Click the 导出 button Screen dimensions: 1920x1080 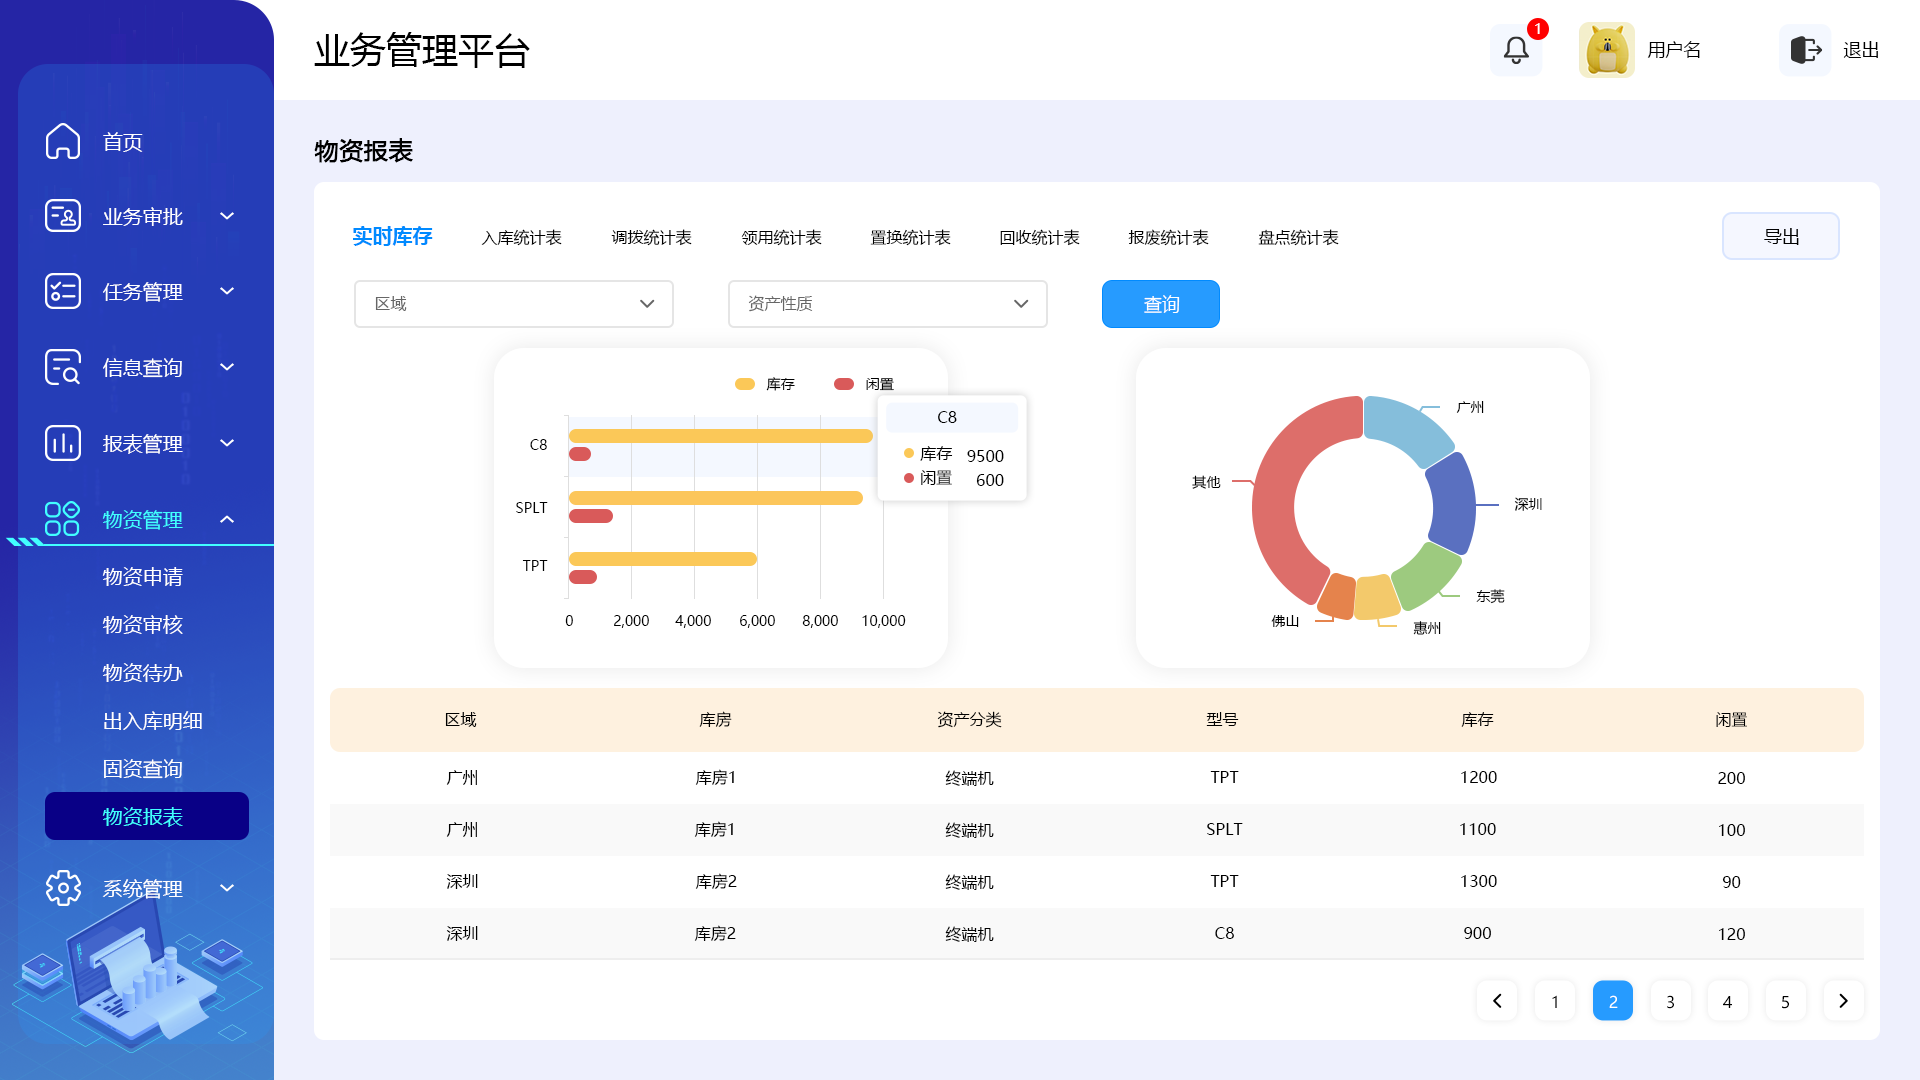coord(1780,237)
